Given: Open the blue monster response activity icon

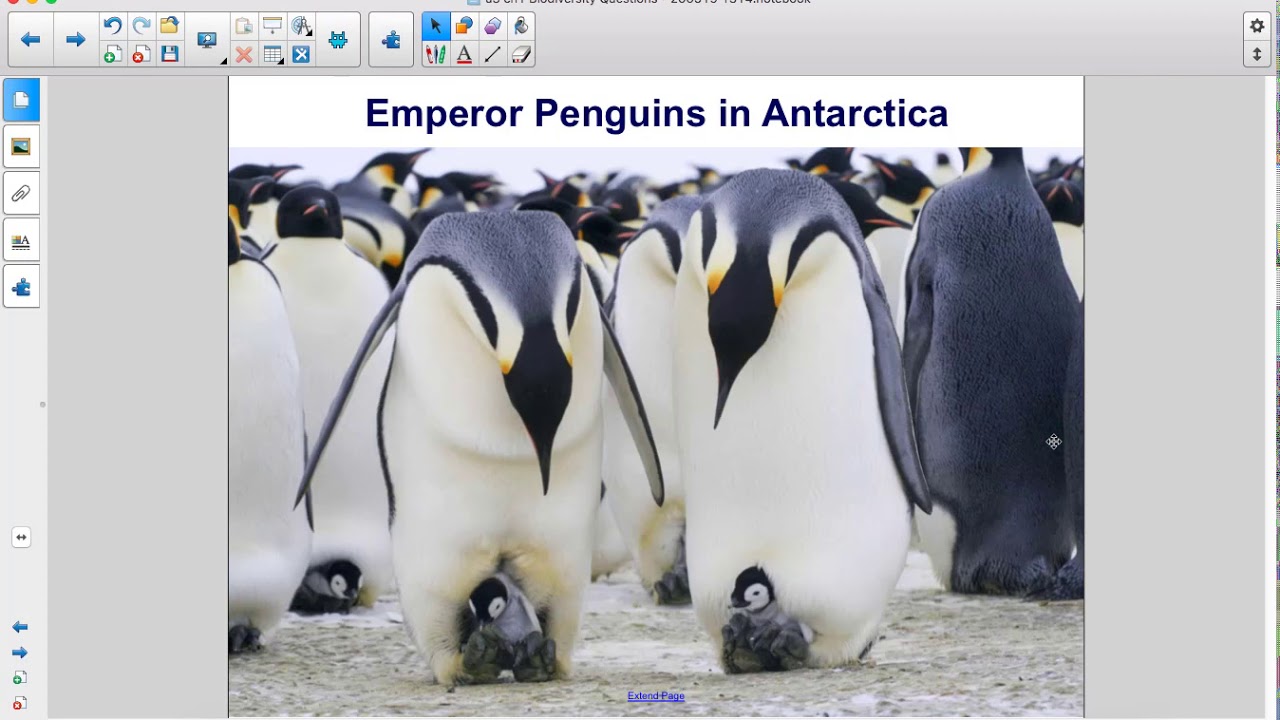Looking at the screenshot, I should pyautogui.click(x=338, y=40).
